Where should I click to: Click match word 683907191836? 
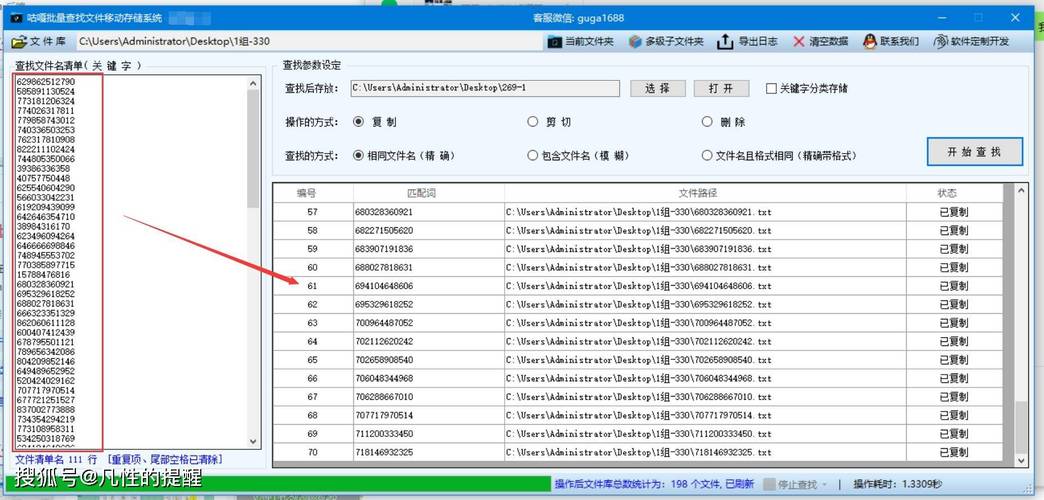tap(384, 249)
